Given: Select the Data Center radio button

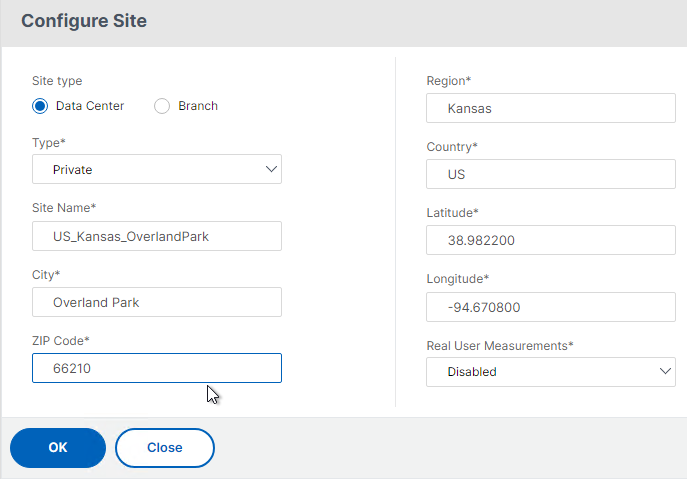Looking at the screenshot, I should click(x=40, y=106).
